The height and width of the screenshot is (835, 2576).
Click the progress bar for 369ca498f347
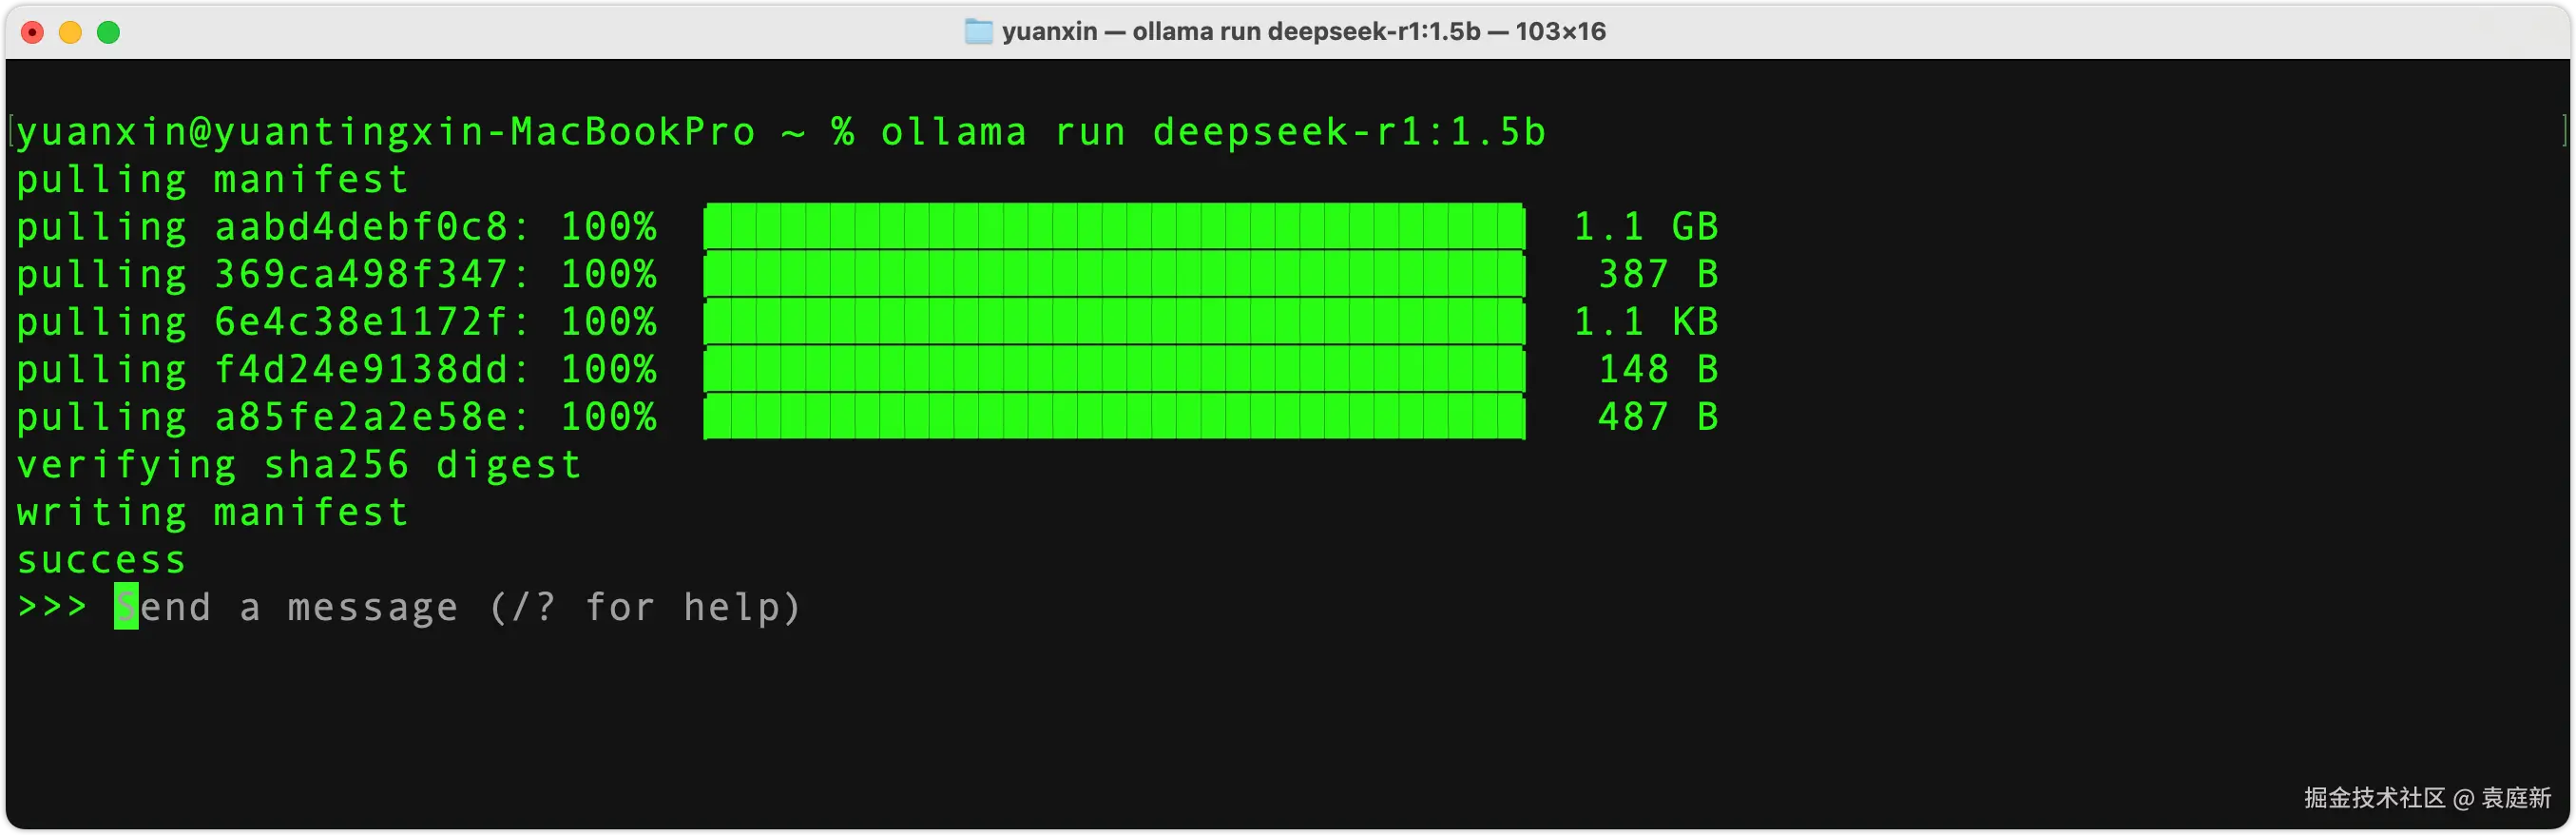coord(1114,274)
